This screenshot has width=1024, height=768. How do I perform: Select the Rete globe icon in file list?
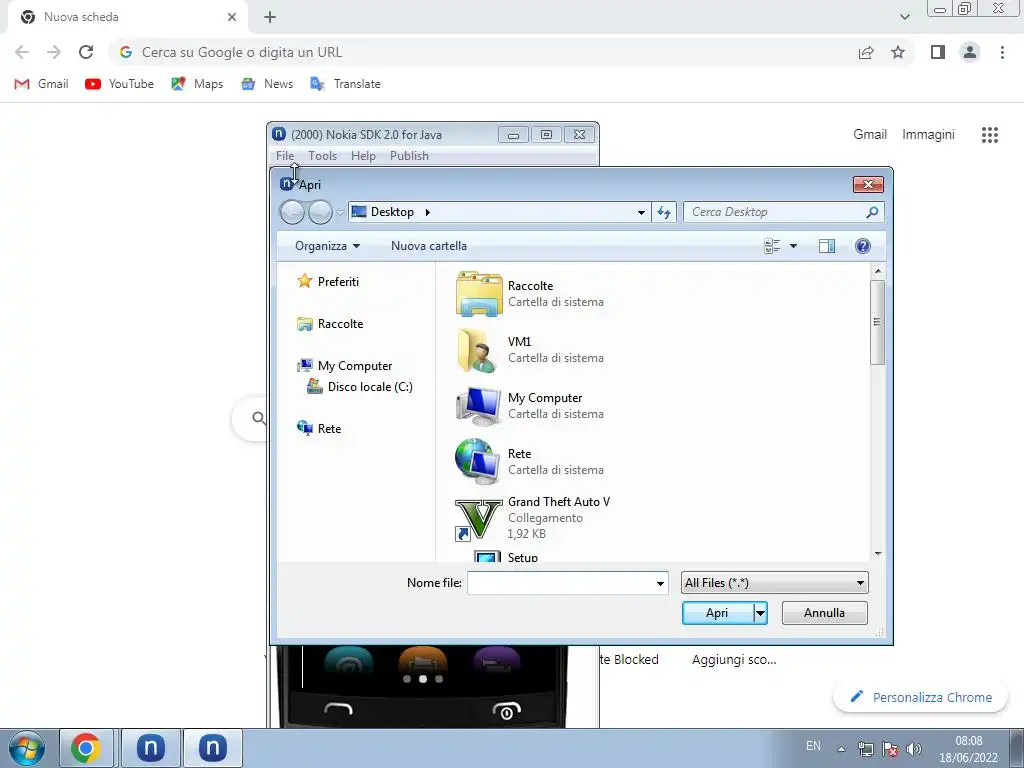pyautogui.click(x=477, y=461)
